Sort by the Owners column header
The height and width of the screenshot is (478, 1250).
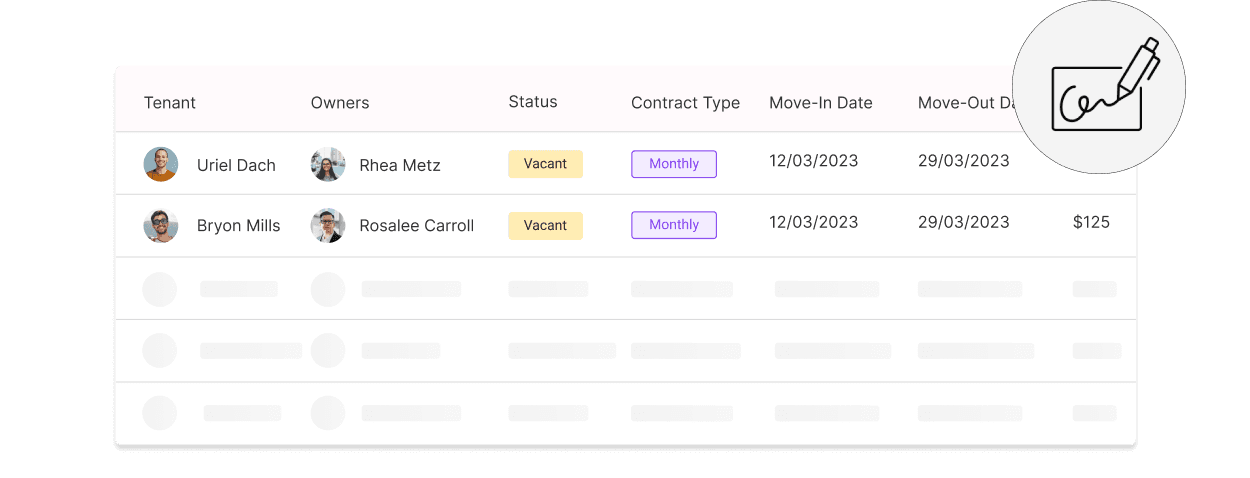tap(340, 103)
